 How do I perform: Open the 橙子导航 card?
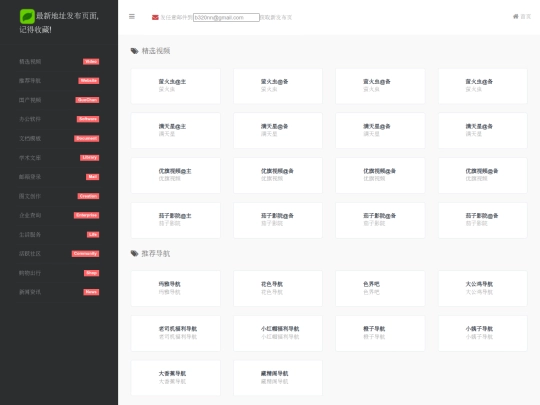coord(380,333)
